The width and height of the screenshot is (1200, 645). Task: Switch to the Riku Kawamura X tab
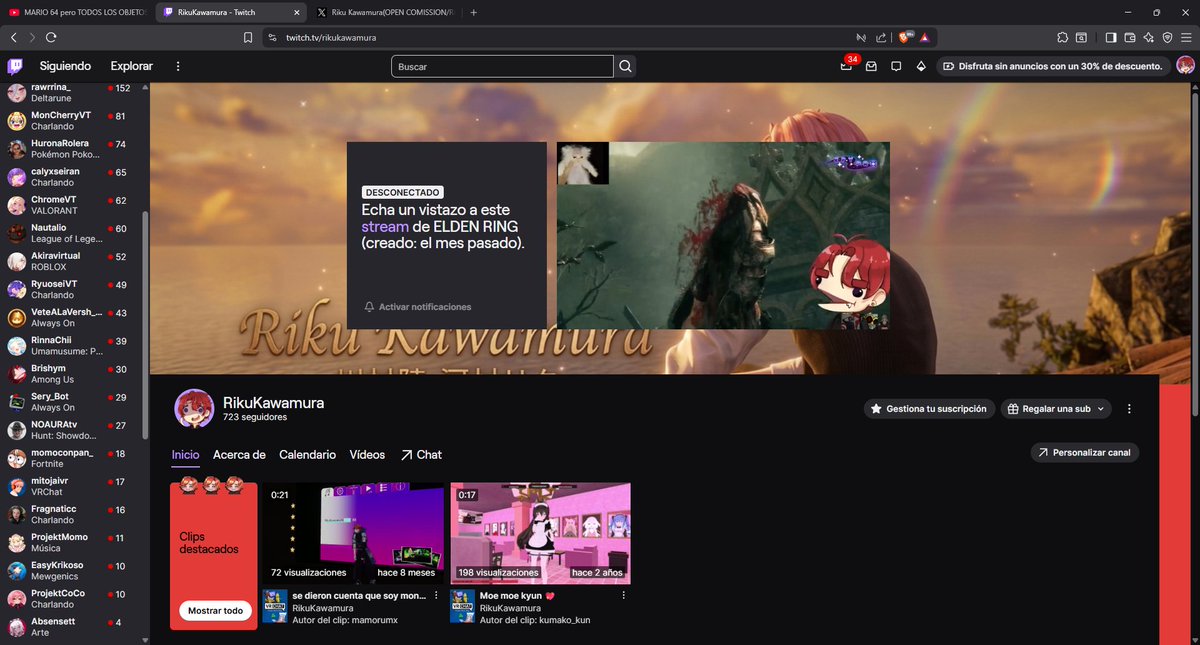click(x=384, y=12)
